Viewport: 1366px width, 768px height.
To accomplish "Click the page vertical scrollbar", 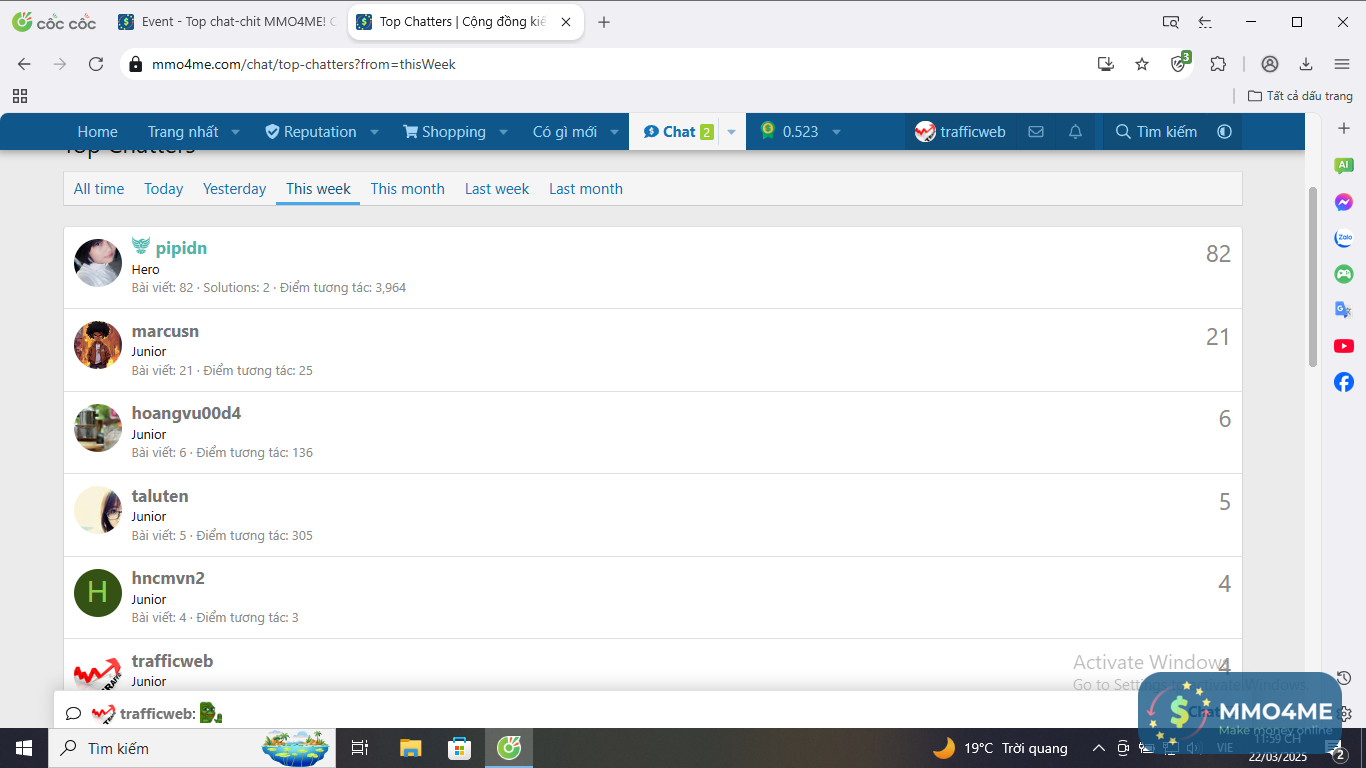I will tap(1313, 277).
